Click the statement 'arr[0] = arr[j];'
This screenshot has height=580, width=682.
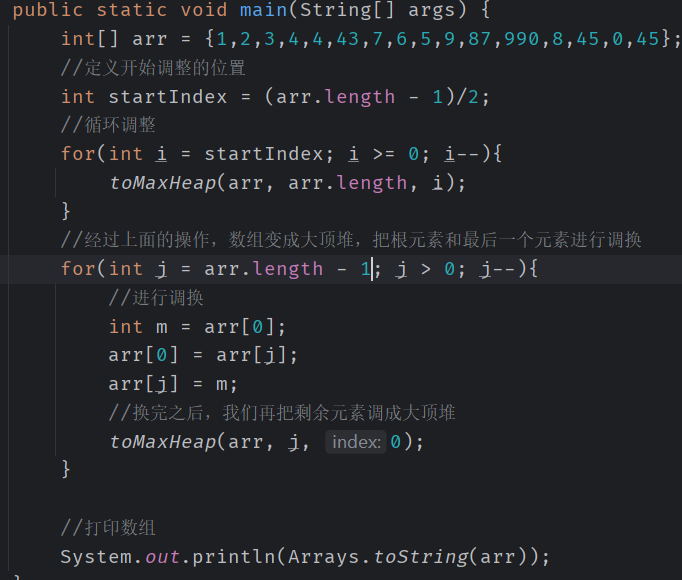(203, 355)
